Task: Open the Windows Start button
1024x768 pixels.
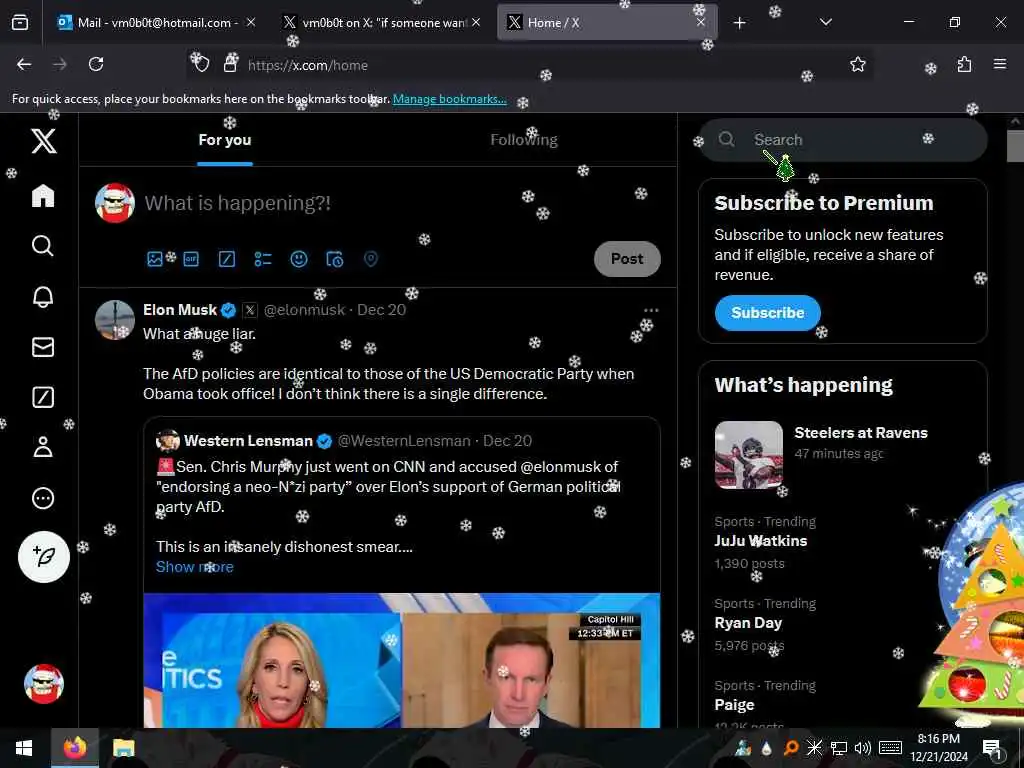Action: coord(24,748)
